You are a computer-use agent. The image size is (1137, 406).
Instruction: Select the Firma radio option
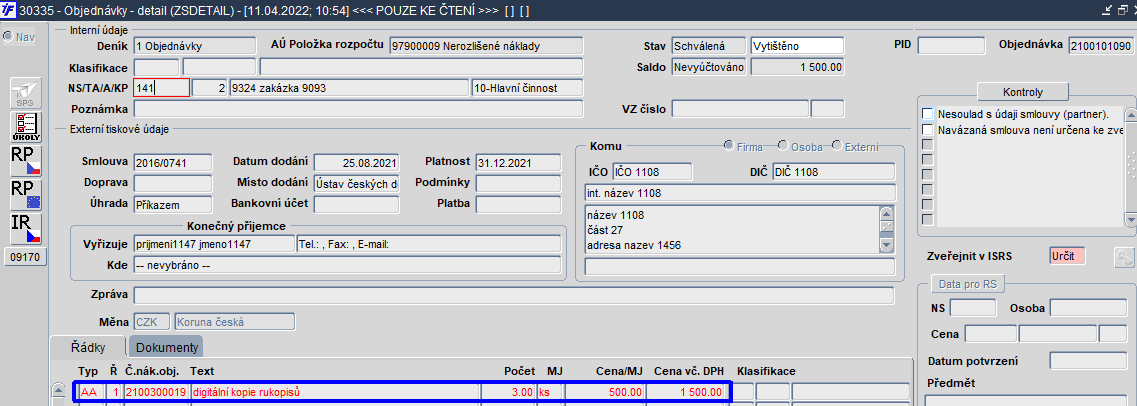pyautogui.click(x=729, y=146)
